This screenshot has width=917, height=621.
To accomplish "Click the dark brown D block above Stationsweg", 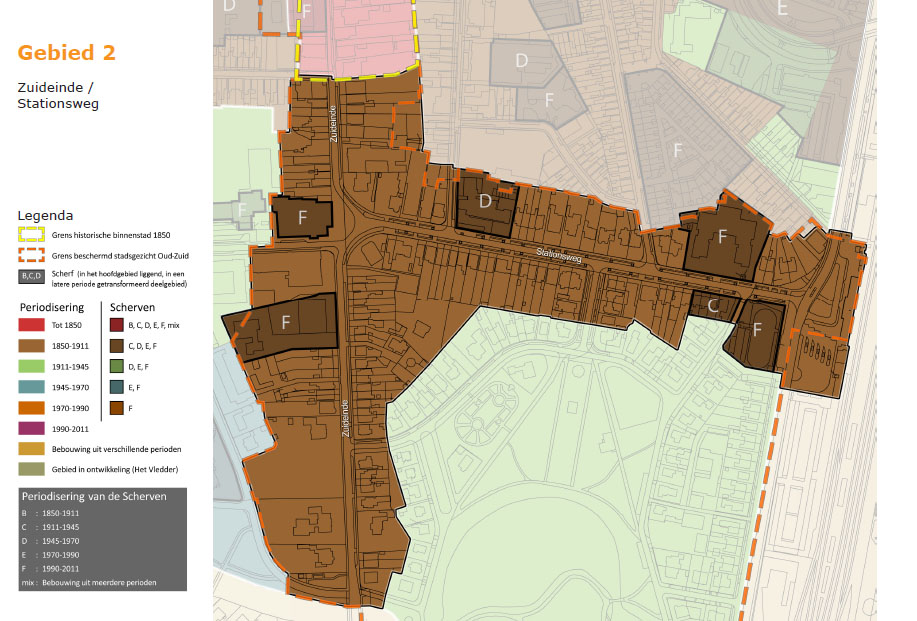I will [486, 202].
